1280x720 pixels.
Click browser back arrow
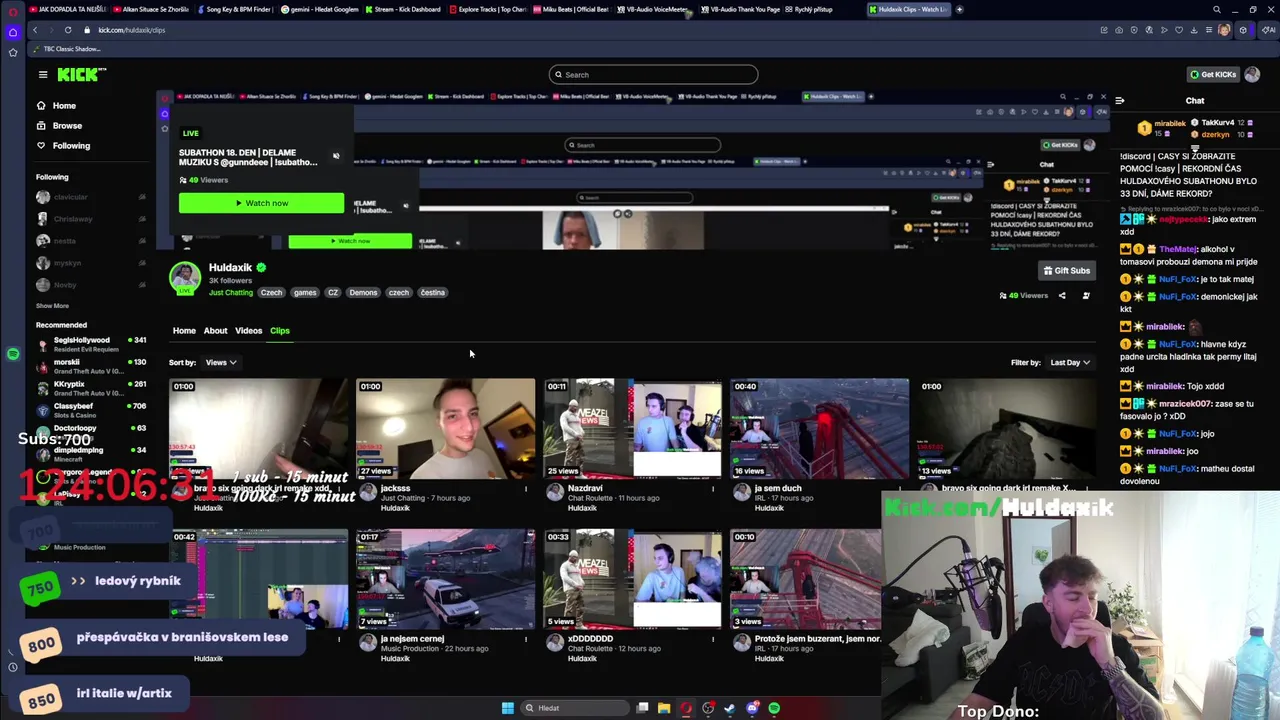click(x=35, y=30)
